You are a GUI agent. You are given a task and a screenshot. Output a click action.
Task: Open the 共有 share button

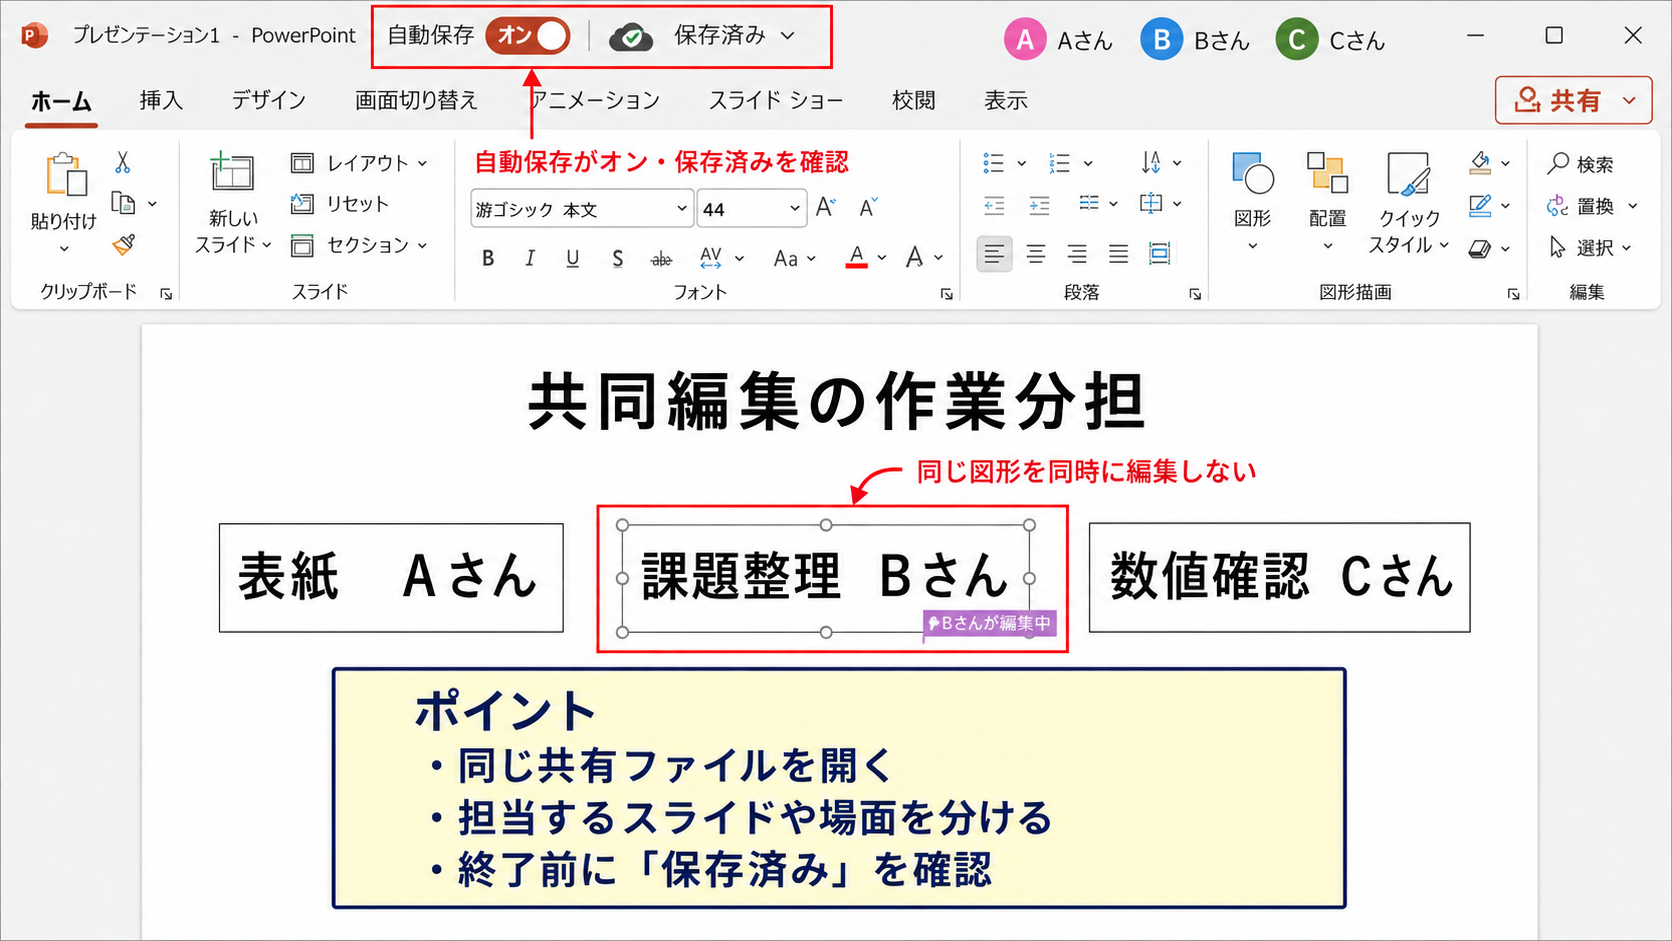(x=1573, y=100)
